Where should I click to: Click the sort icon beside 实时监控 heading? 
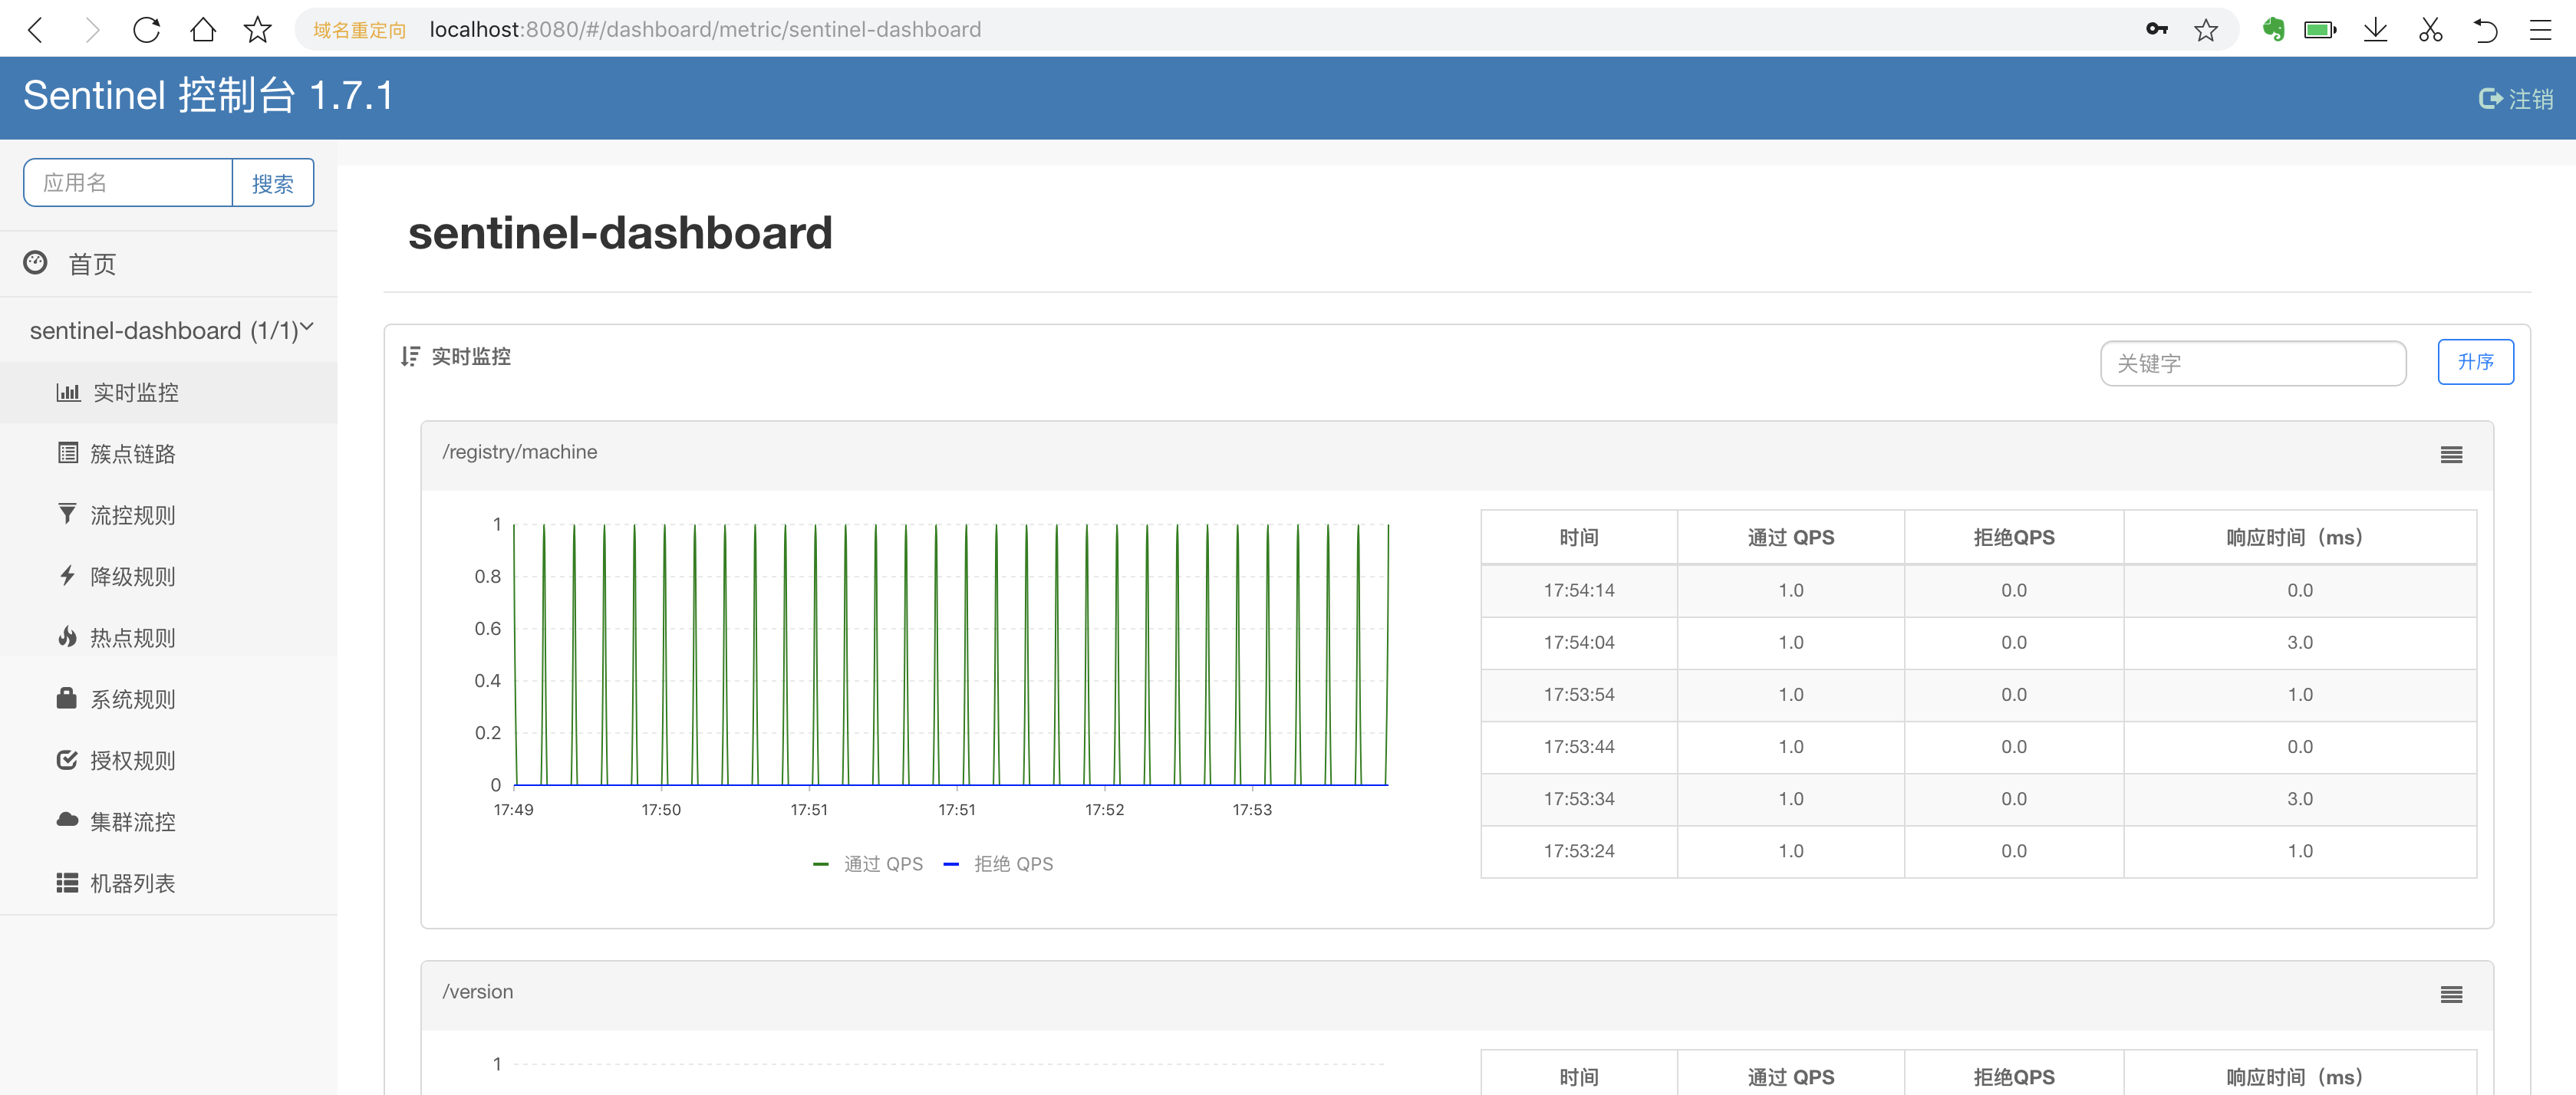[410, 357]
